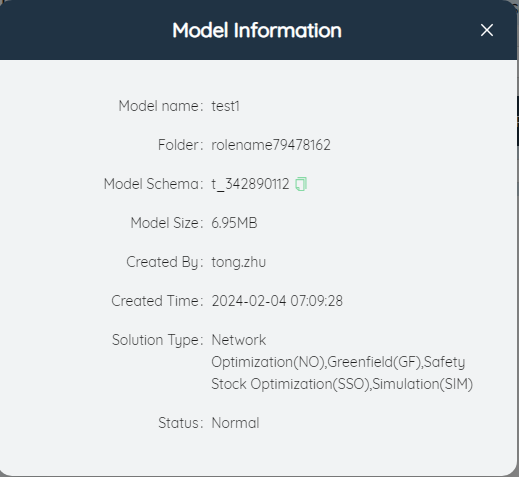Select the model name test1
519x477 pixels.
tap(225, 106)
